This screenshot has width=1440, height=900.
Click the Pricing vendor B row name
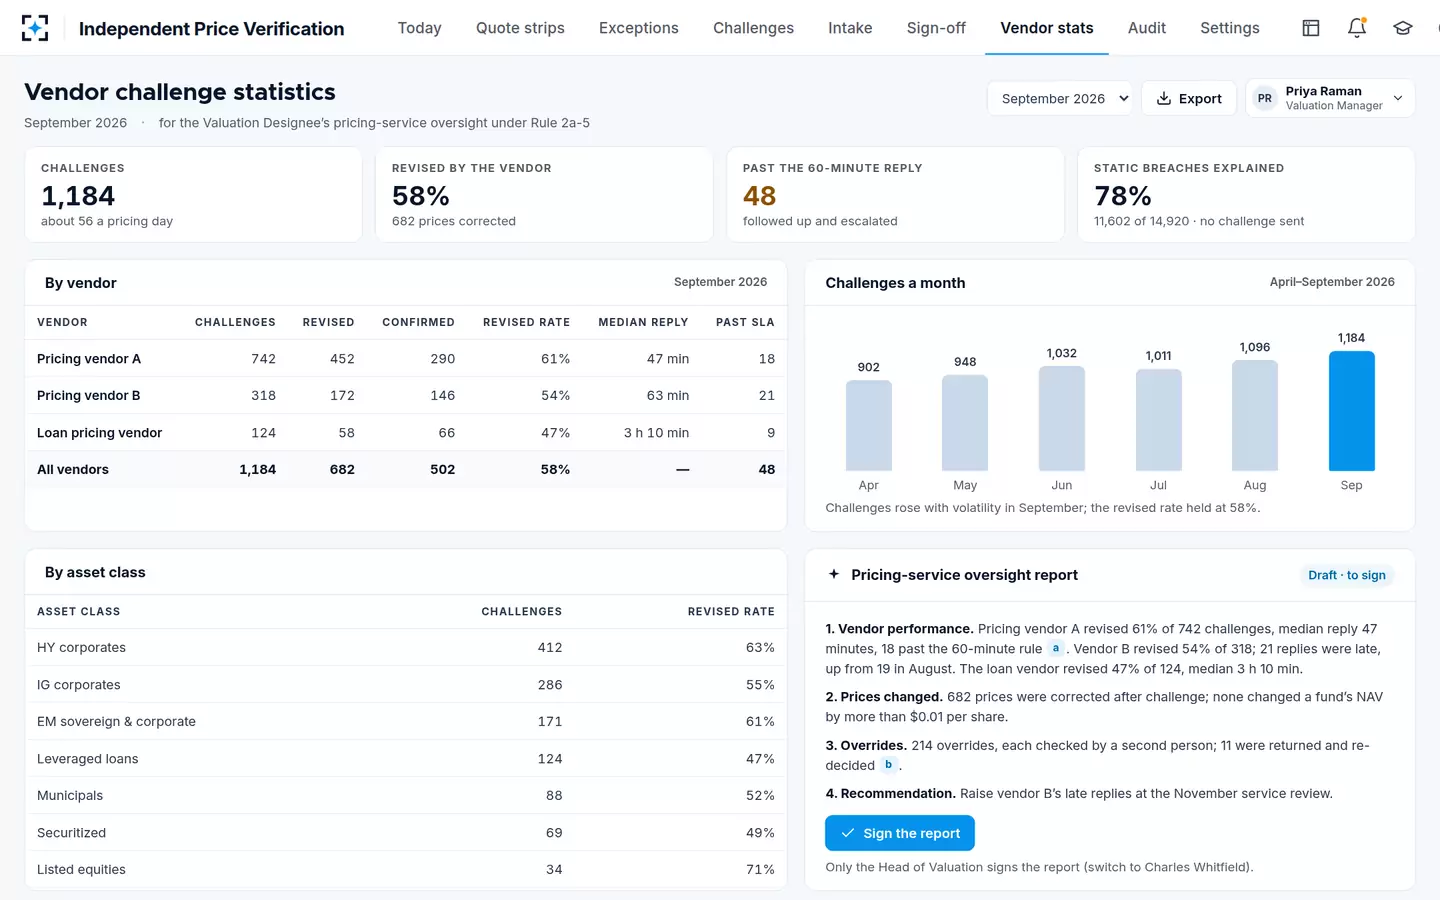[89, 396]
